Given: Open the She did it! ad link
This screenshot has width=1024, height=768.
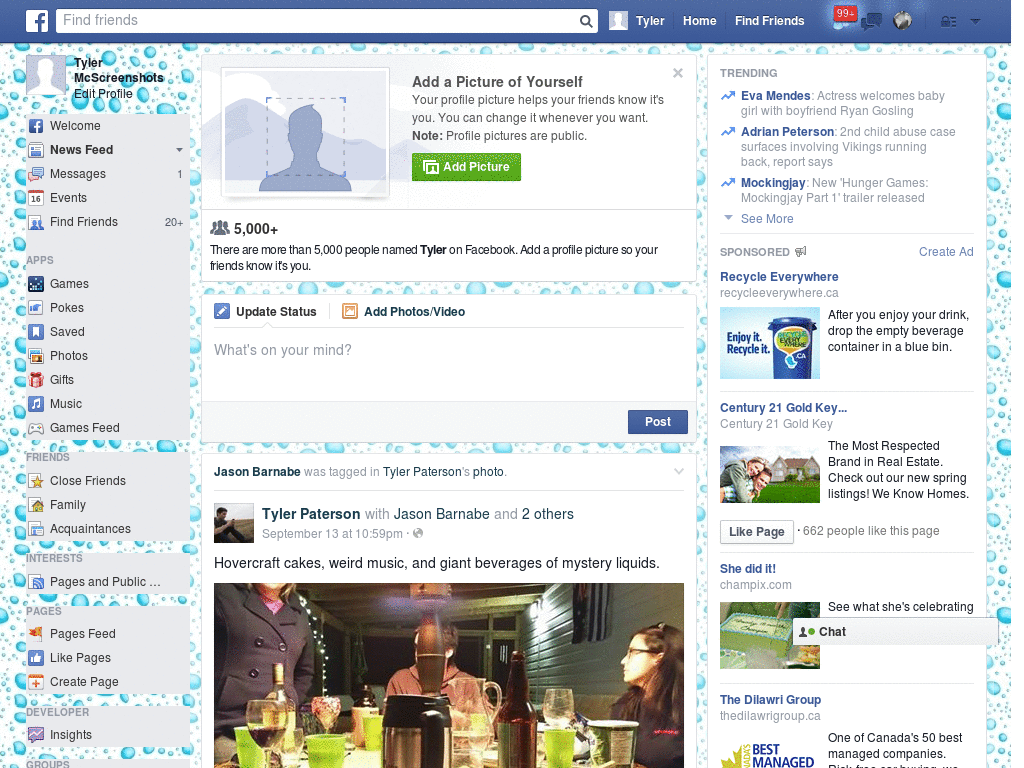Looking at the screenshot, I should click(x=748, y=569).
